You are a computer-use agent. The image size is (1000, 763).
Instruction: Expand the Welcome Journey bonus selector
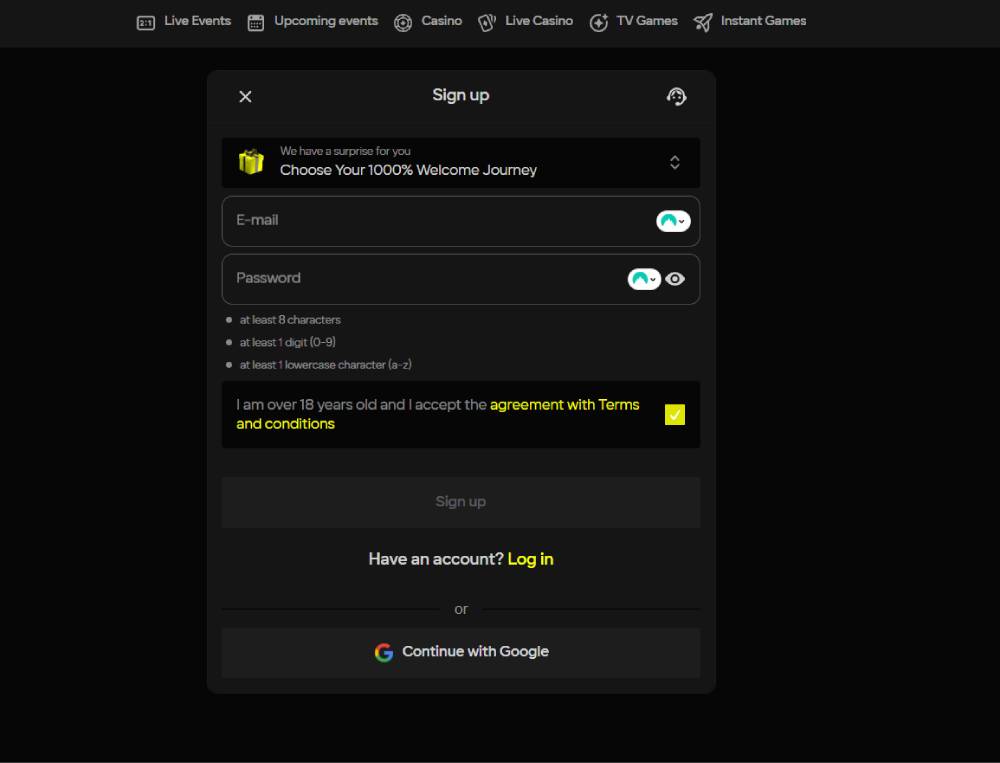pyautogui.click(x=675, y=162)
